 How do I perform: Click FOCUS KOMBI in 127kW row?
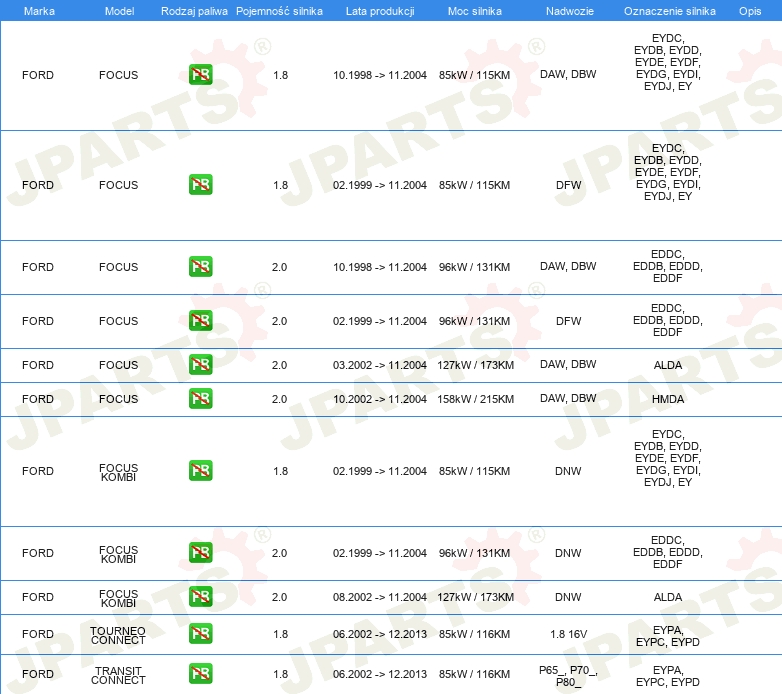coord(118,598)
